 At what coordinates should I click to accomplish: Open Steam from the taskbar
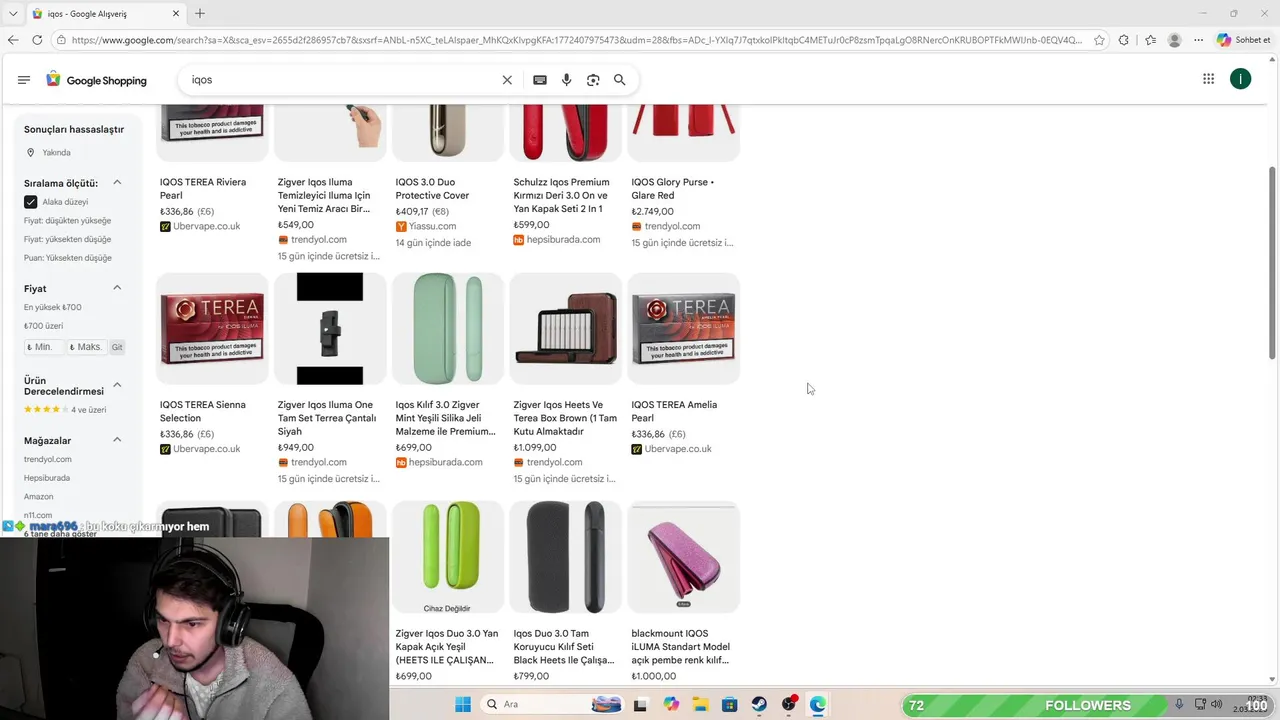click(759, 704)
